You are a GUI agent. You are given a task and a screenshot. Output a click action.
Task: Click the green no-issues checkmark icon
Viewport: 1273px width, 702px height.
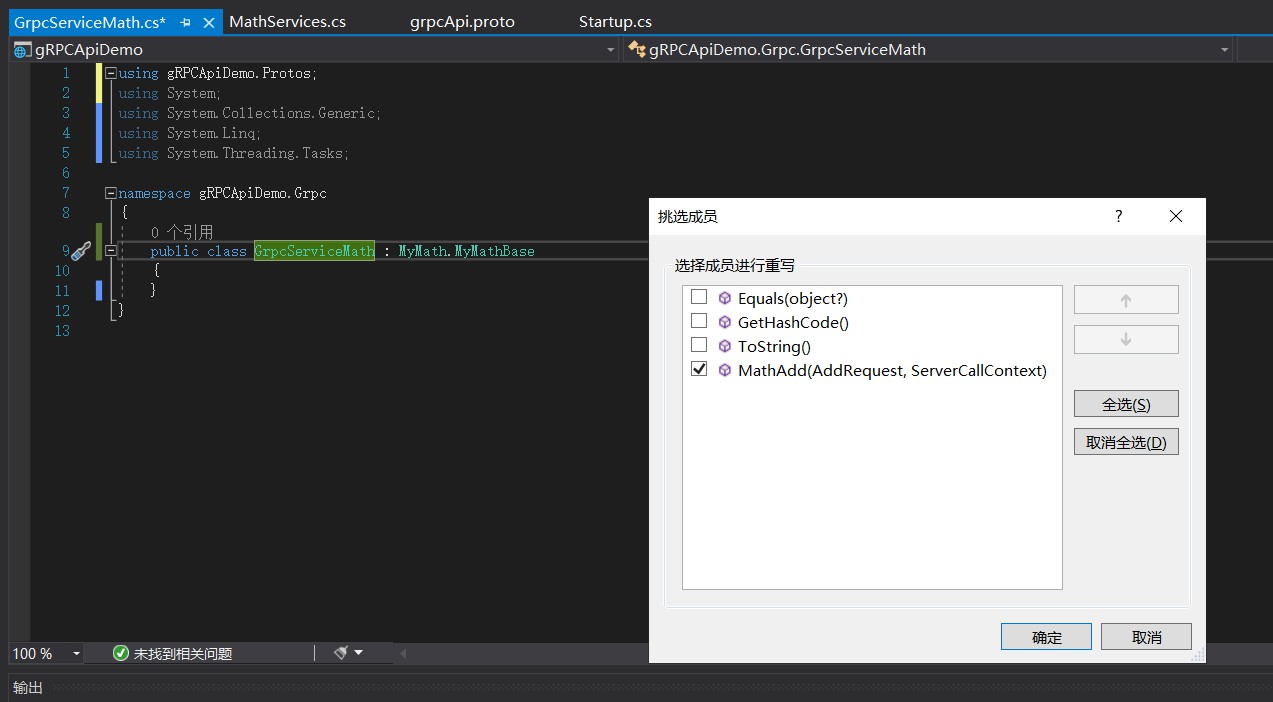[x=121, y=653]
